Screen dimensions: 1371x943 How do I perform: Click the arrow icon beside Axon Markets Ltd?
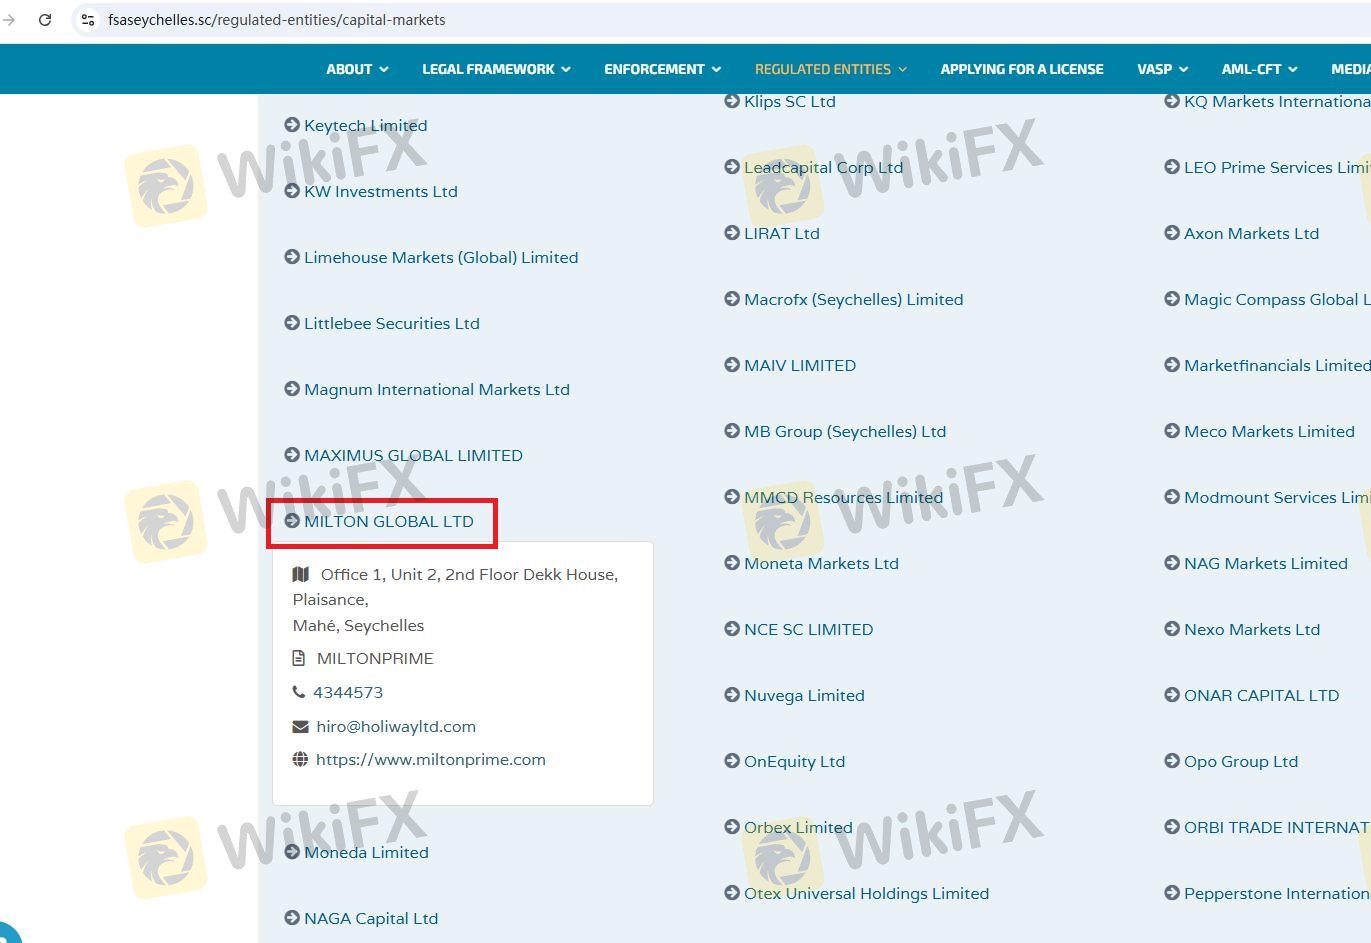tap(1172, 233)
